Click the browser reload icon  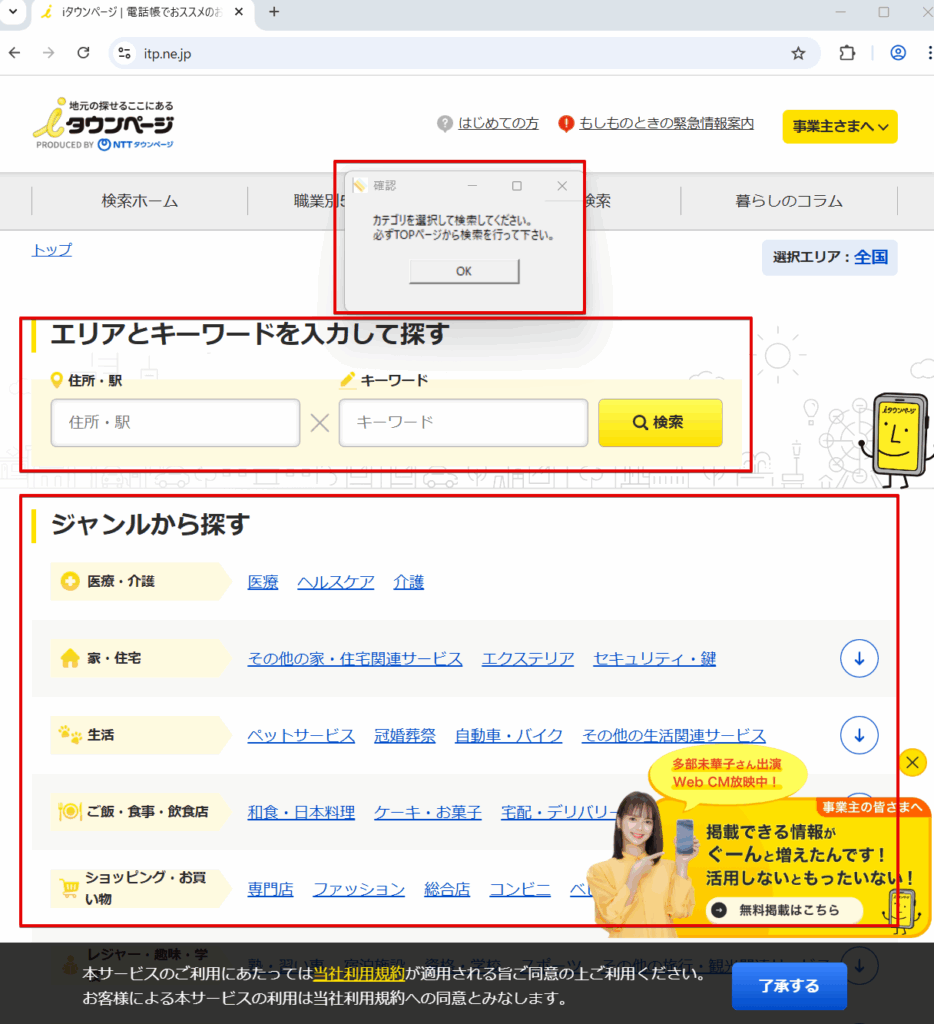pos(84,53)
